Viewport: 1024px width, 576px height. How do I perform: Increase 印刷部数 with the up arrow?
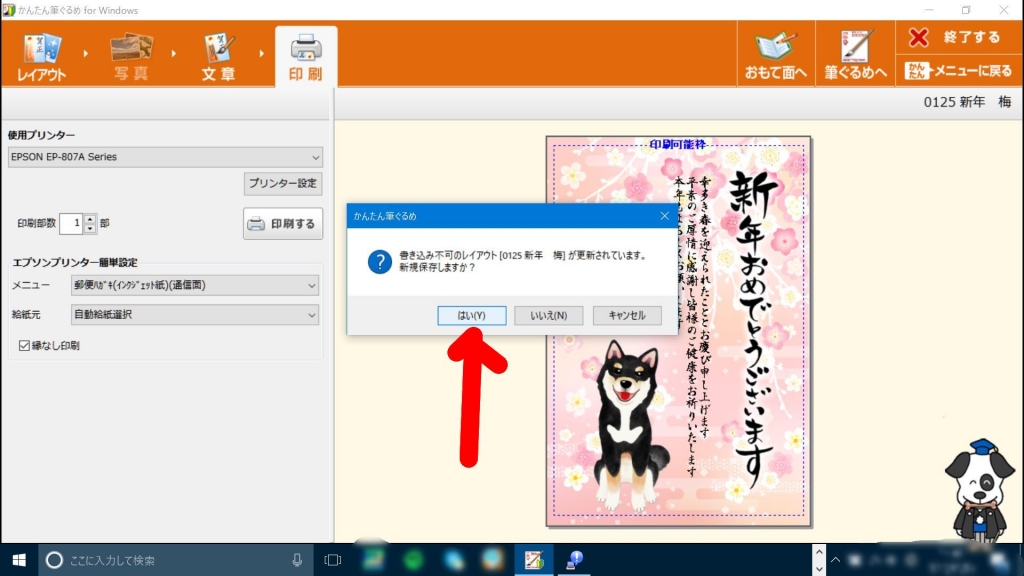pos(90,219)
